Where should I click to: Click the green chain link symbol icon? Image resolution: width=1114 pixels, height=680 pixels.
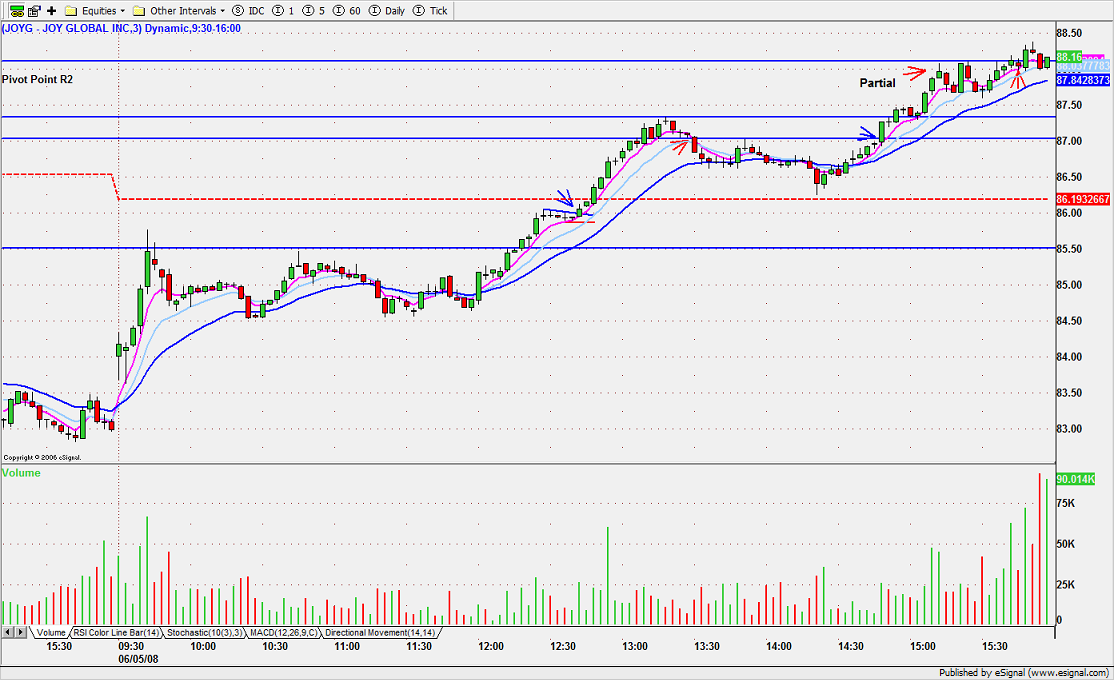[16, 11]
